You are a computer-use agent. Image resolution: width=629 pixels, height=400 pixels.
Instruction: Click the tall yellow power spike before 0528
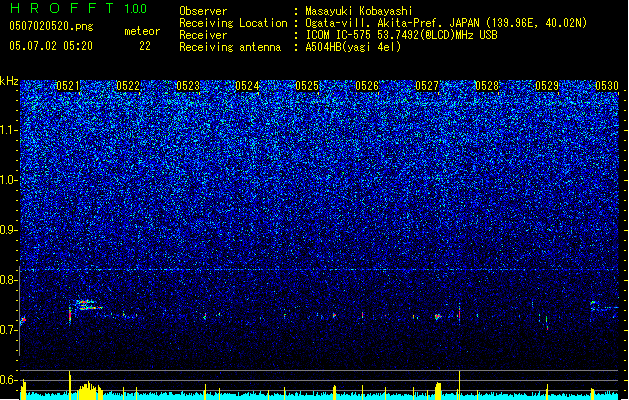pos(459,385)
